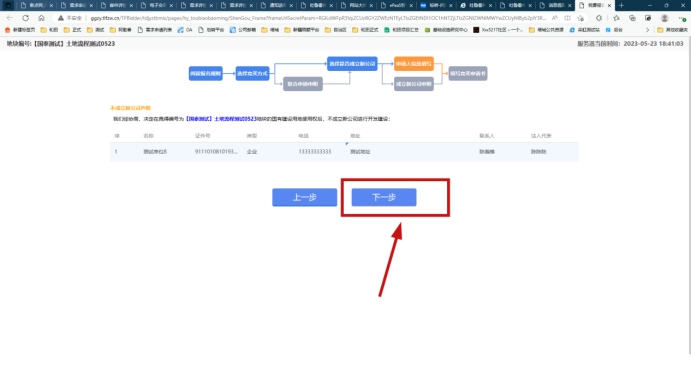691x371 pixels.
Task: Open the OA bookmark icon
Action: pyautogui.click(x=181, y=30)
